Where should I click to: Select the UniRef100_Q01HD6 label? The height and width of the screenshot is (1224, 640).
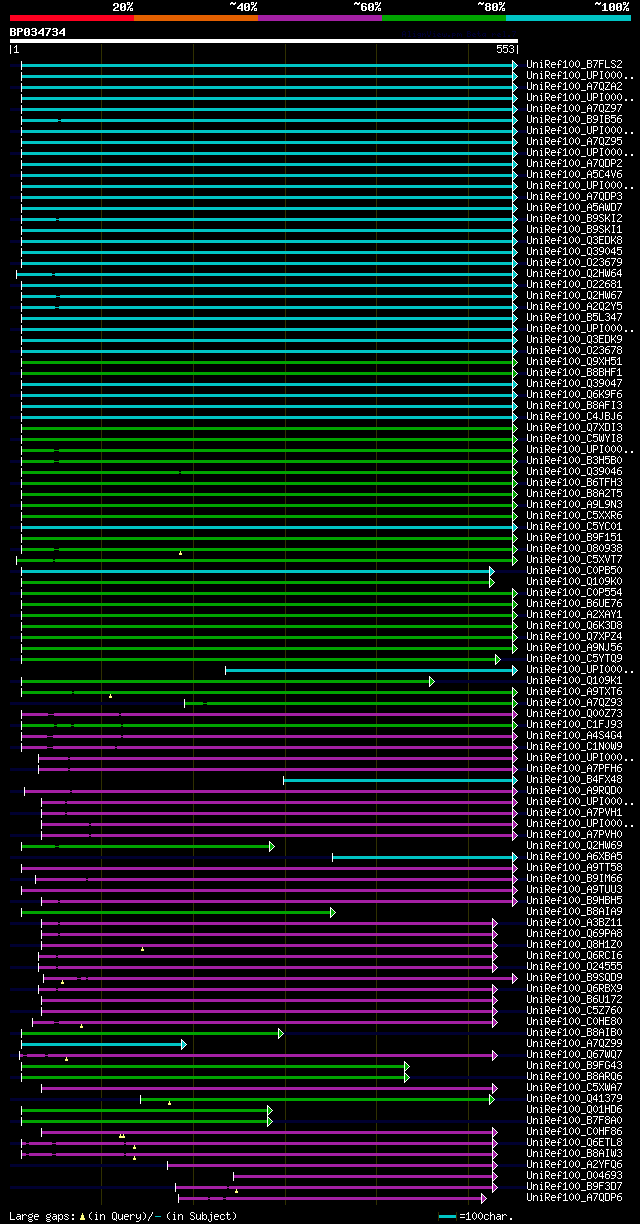point(575,1110)
